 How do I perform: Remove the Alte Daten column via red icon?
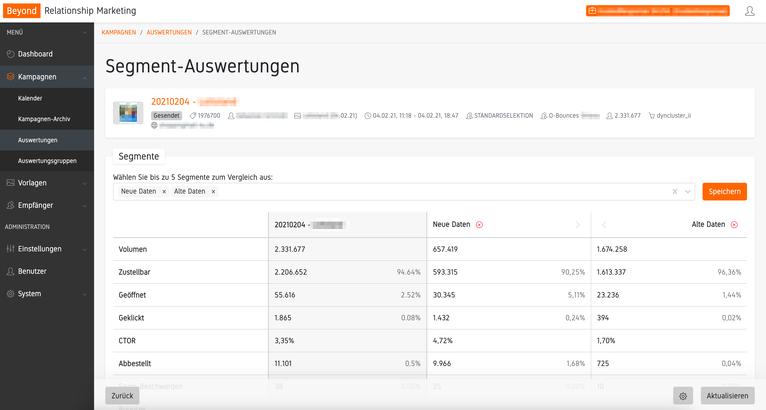[735, 225]
